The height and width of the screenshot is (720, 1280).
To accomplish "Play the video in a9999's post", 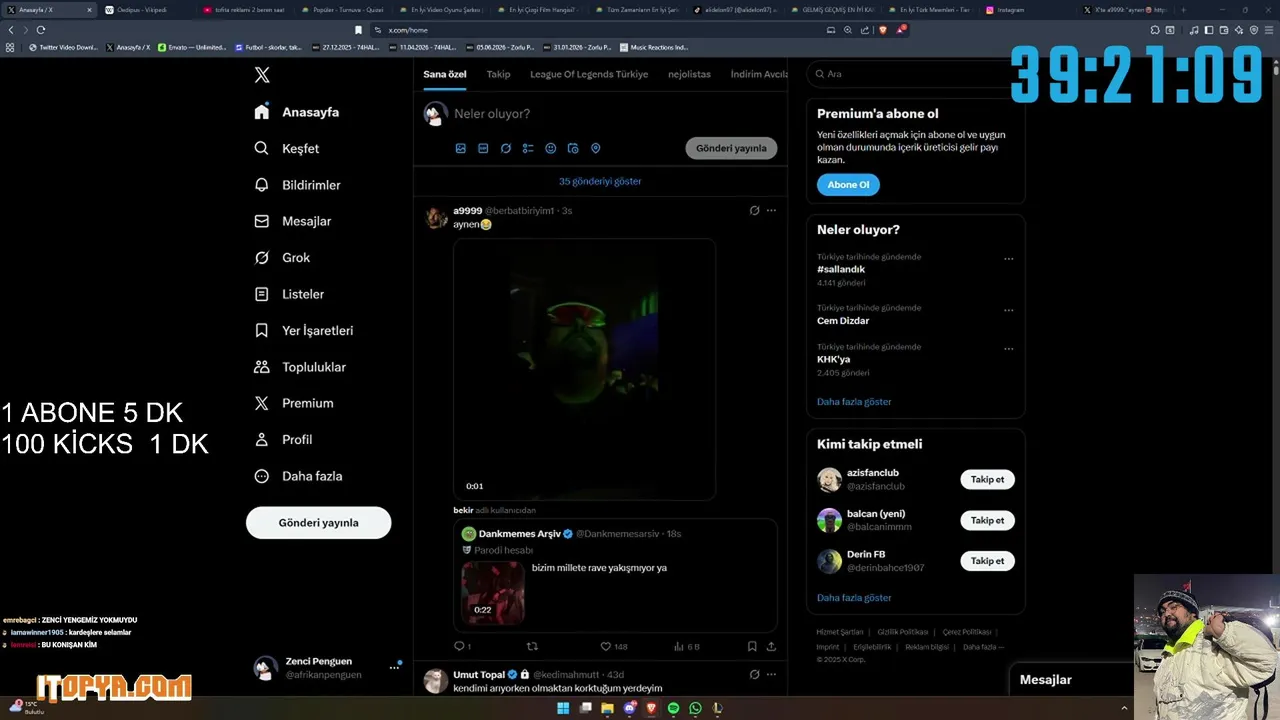I will [584, 369].
